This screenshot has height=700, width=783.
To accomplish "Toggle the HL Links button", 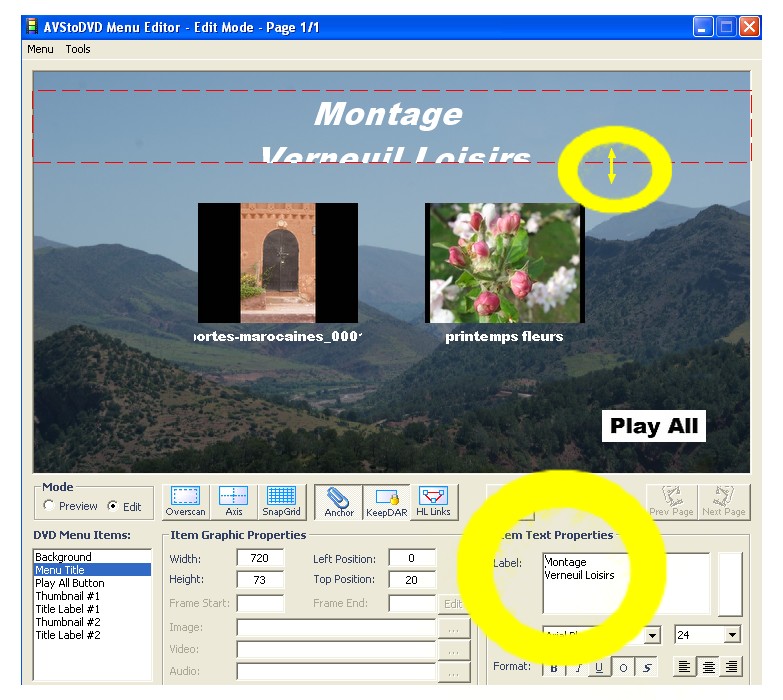I will (x=433, y=502).
